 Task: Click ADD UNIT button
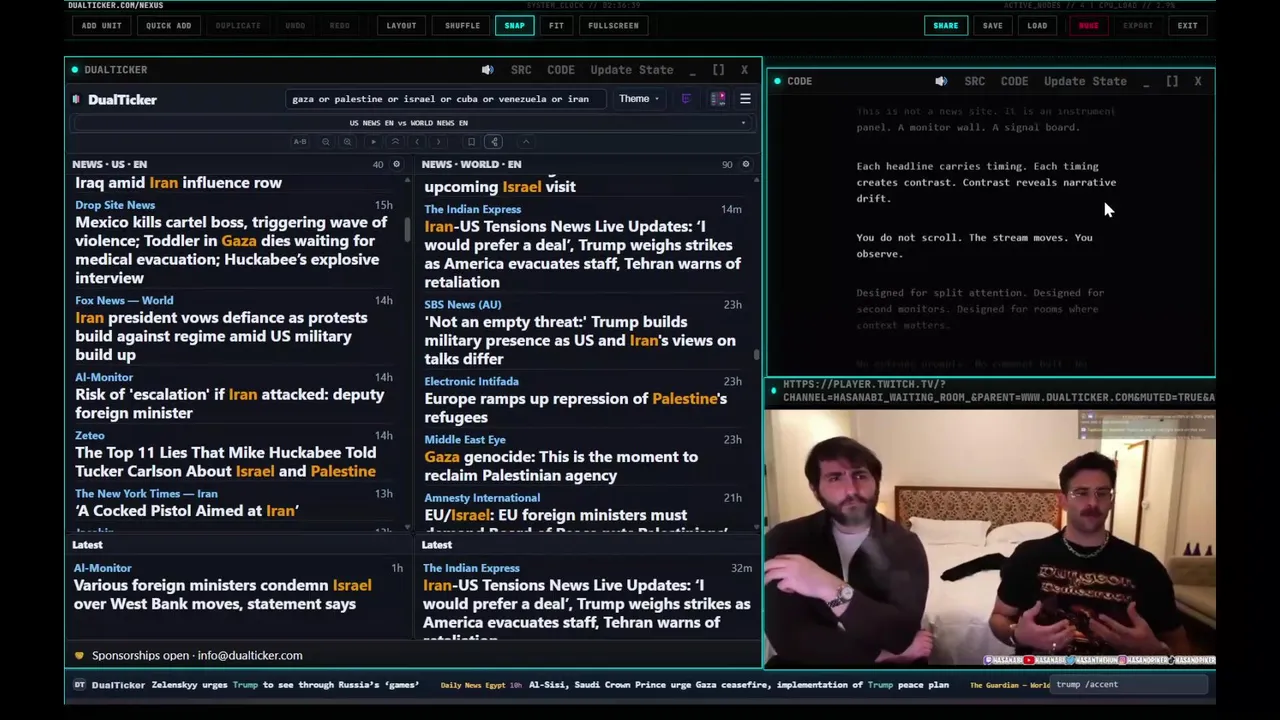pos(101,25)
